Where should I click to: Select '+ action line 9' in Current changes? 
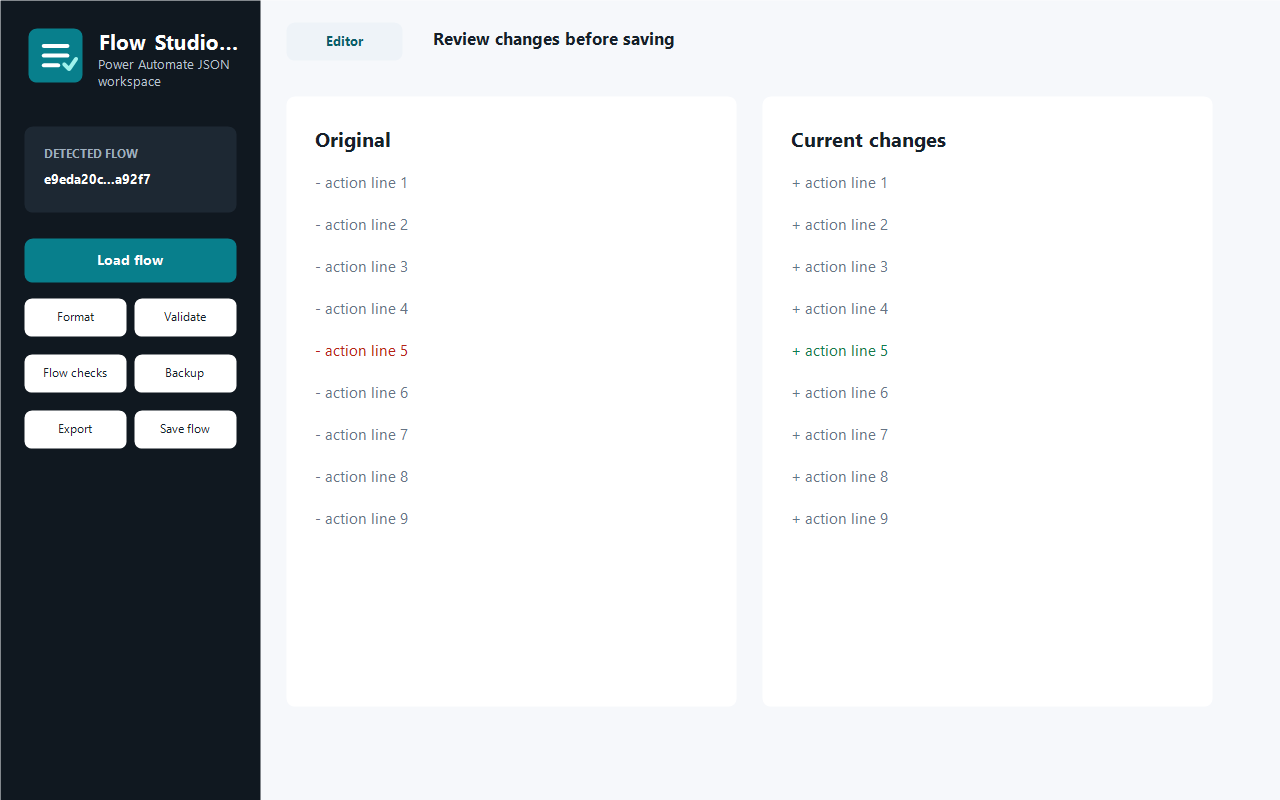[x=840, y=519]
